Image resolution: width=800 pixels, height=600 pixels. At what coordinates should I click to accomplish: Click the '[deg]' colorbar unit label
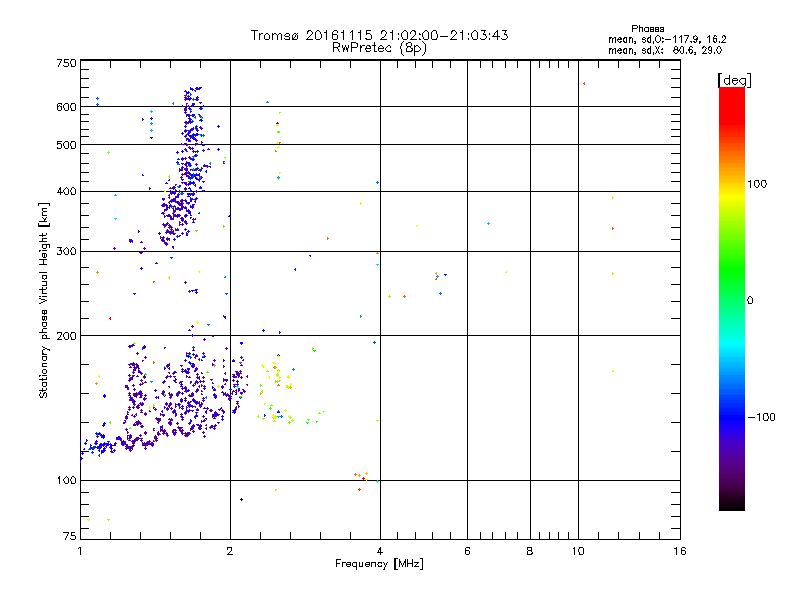pos(734,80)
